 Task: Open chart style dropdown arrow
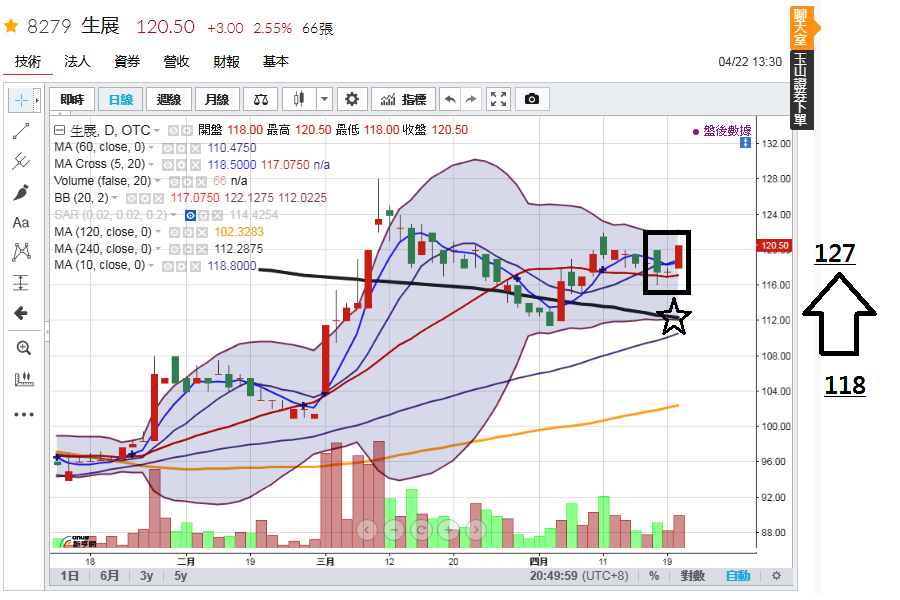point(324,99)
